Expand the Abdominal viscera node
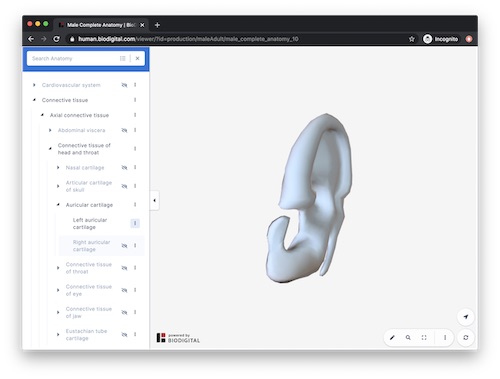 50,130
